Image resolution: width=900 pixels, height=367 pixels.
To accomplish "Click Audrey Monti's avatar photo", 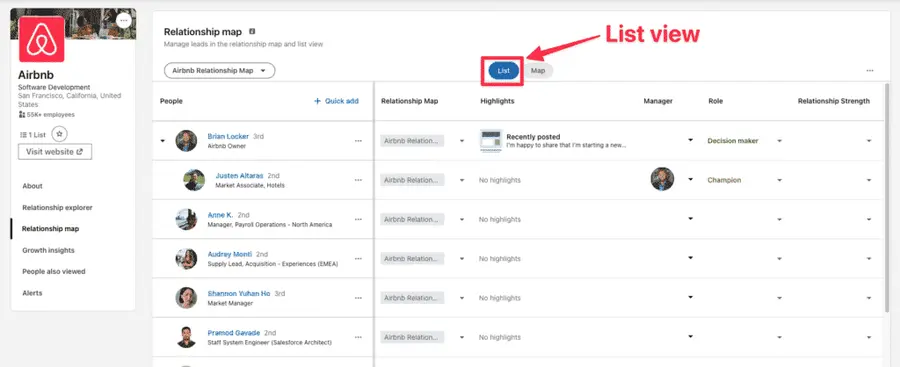I will coord(186,258).
